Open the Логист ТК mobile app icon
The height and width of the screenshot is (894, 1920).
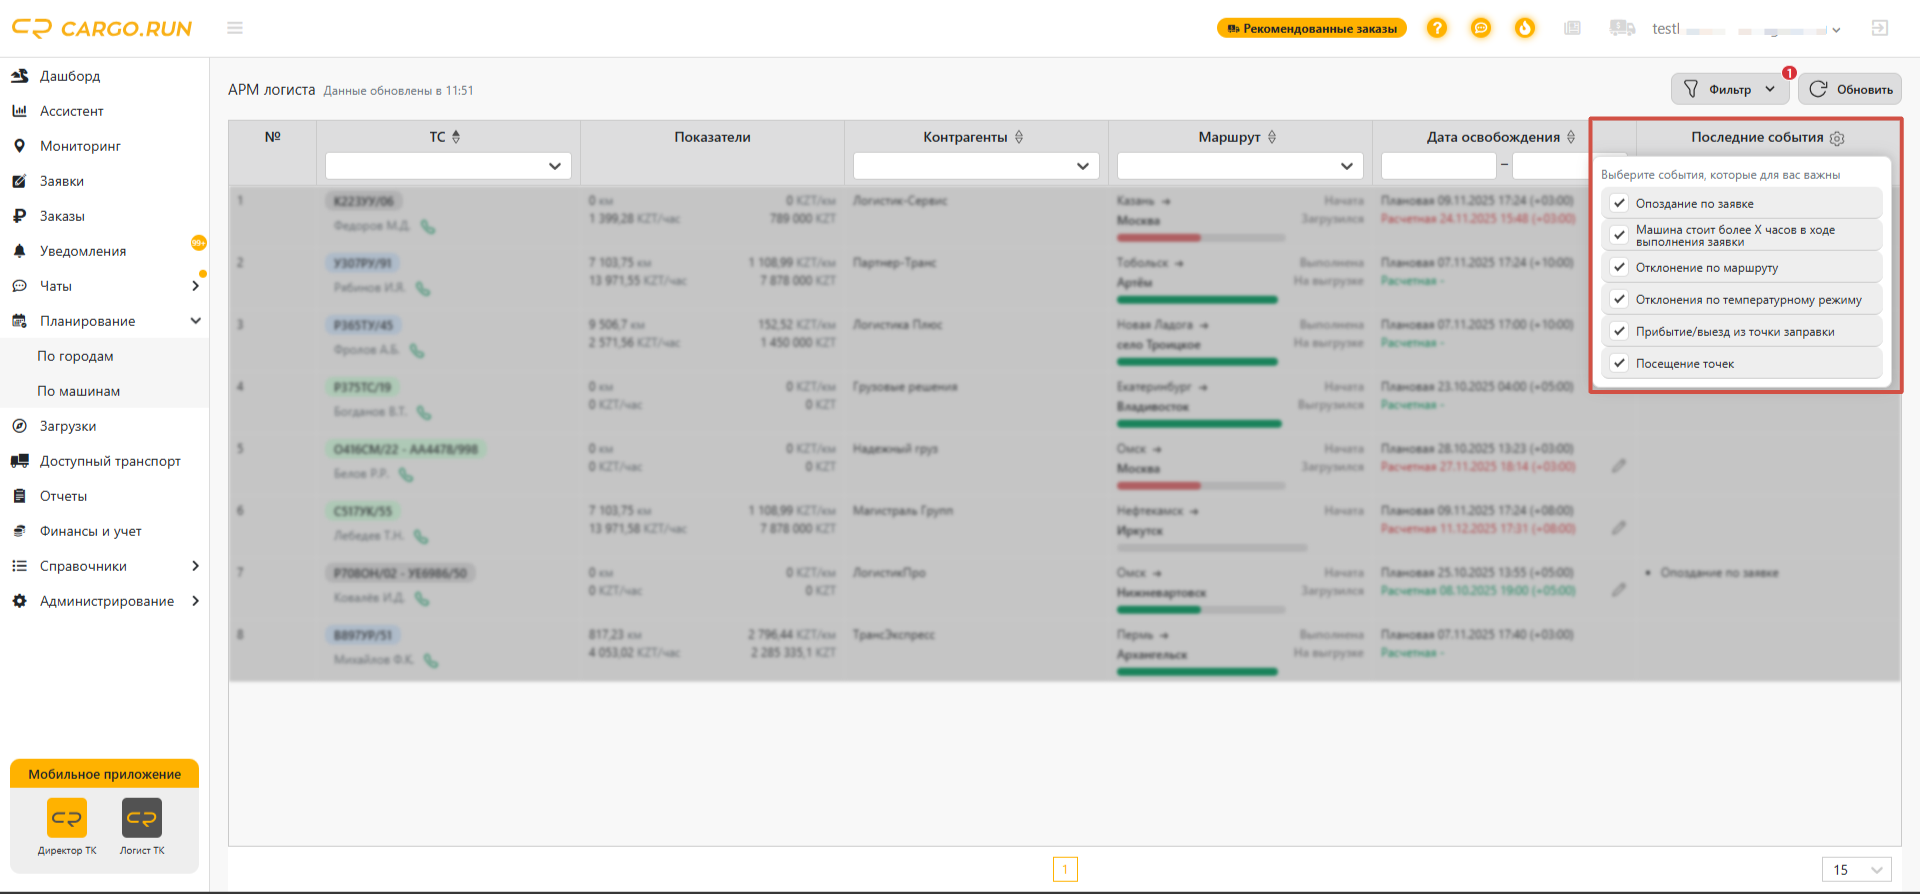(x=142, y=818)
